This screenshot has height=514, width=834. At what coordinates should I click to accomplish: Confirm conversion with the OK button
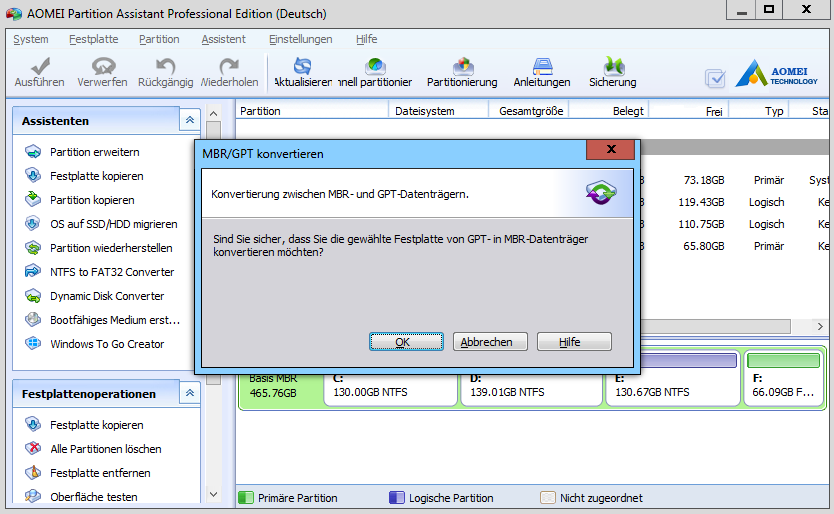point(406,342)
